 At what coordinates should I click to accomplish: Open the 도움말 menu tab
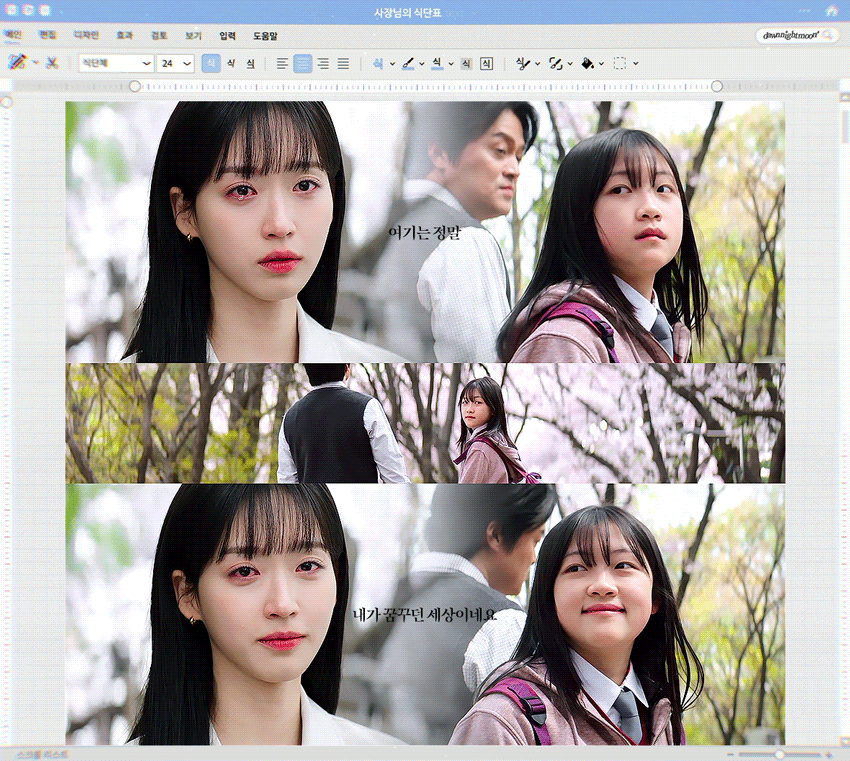pos(265,36)
